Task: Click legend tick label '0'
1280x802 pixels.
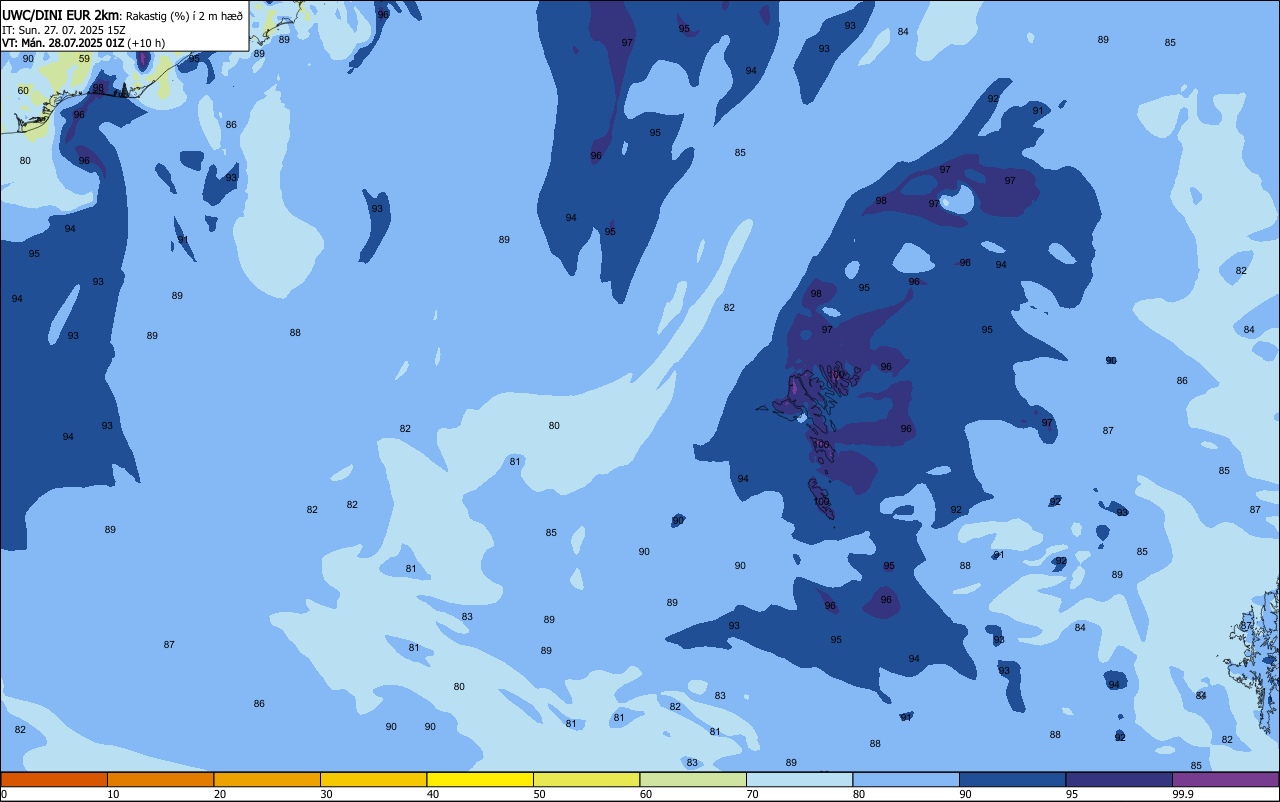Action: [4, 794]
